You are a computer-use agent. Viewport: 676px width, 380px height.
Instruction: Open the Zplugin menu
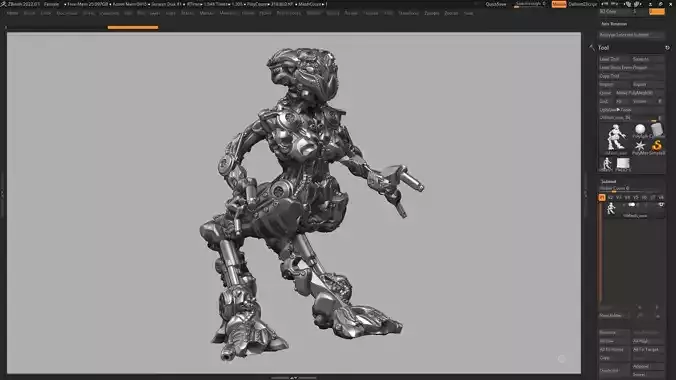pyautogui.click(x=432, y=13)
